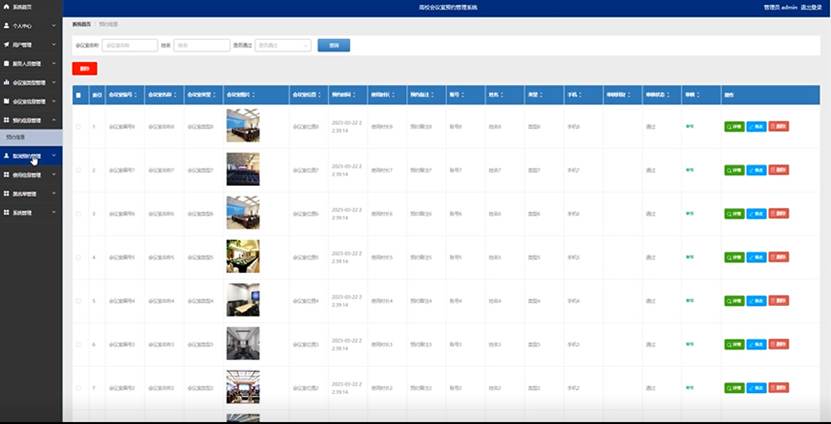
Task: Expand the bar chart sidebar item's chevron
Action: click(x=54, y=82)
